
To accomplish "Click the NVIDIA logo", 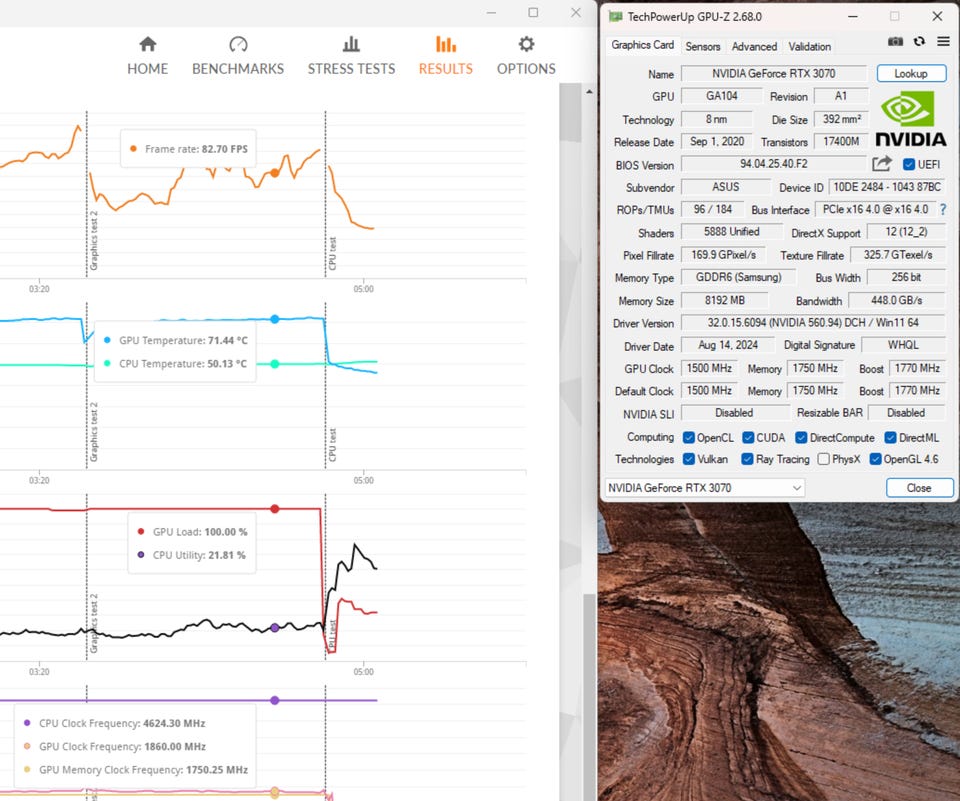I will (x=910, y=119).
